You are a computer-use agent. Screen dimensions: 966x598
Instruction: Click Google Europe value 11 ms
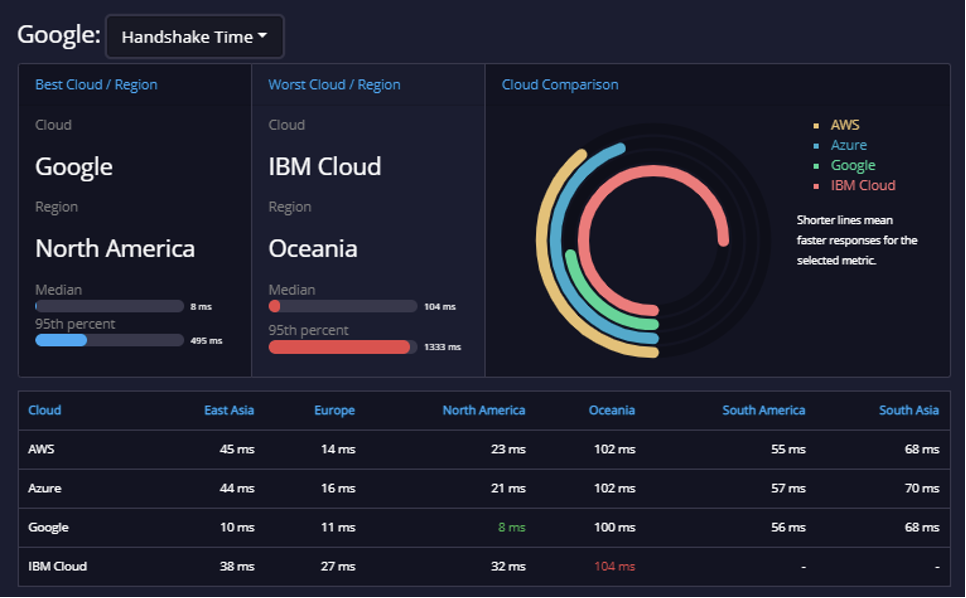click(x=338, y=528)
